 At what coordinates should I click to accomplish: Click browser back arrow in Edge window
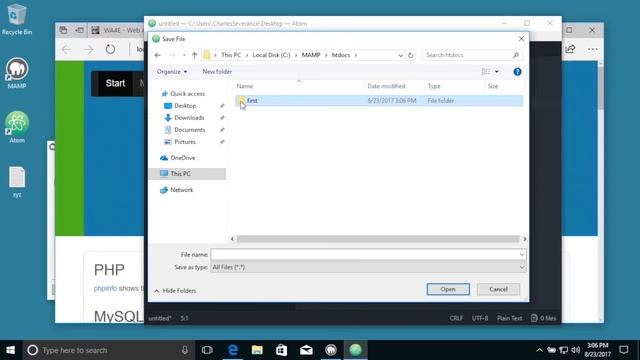[67, 49]
